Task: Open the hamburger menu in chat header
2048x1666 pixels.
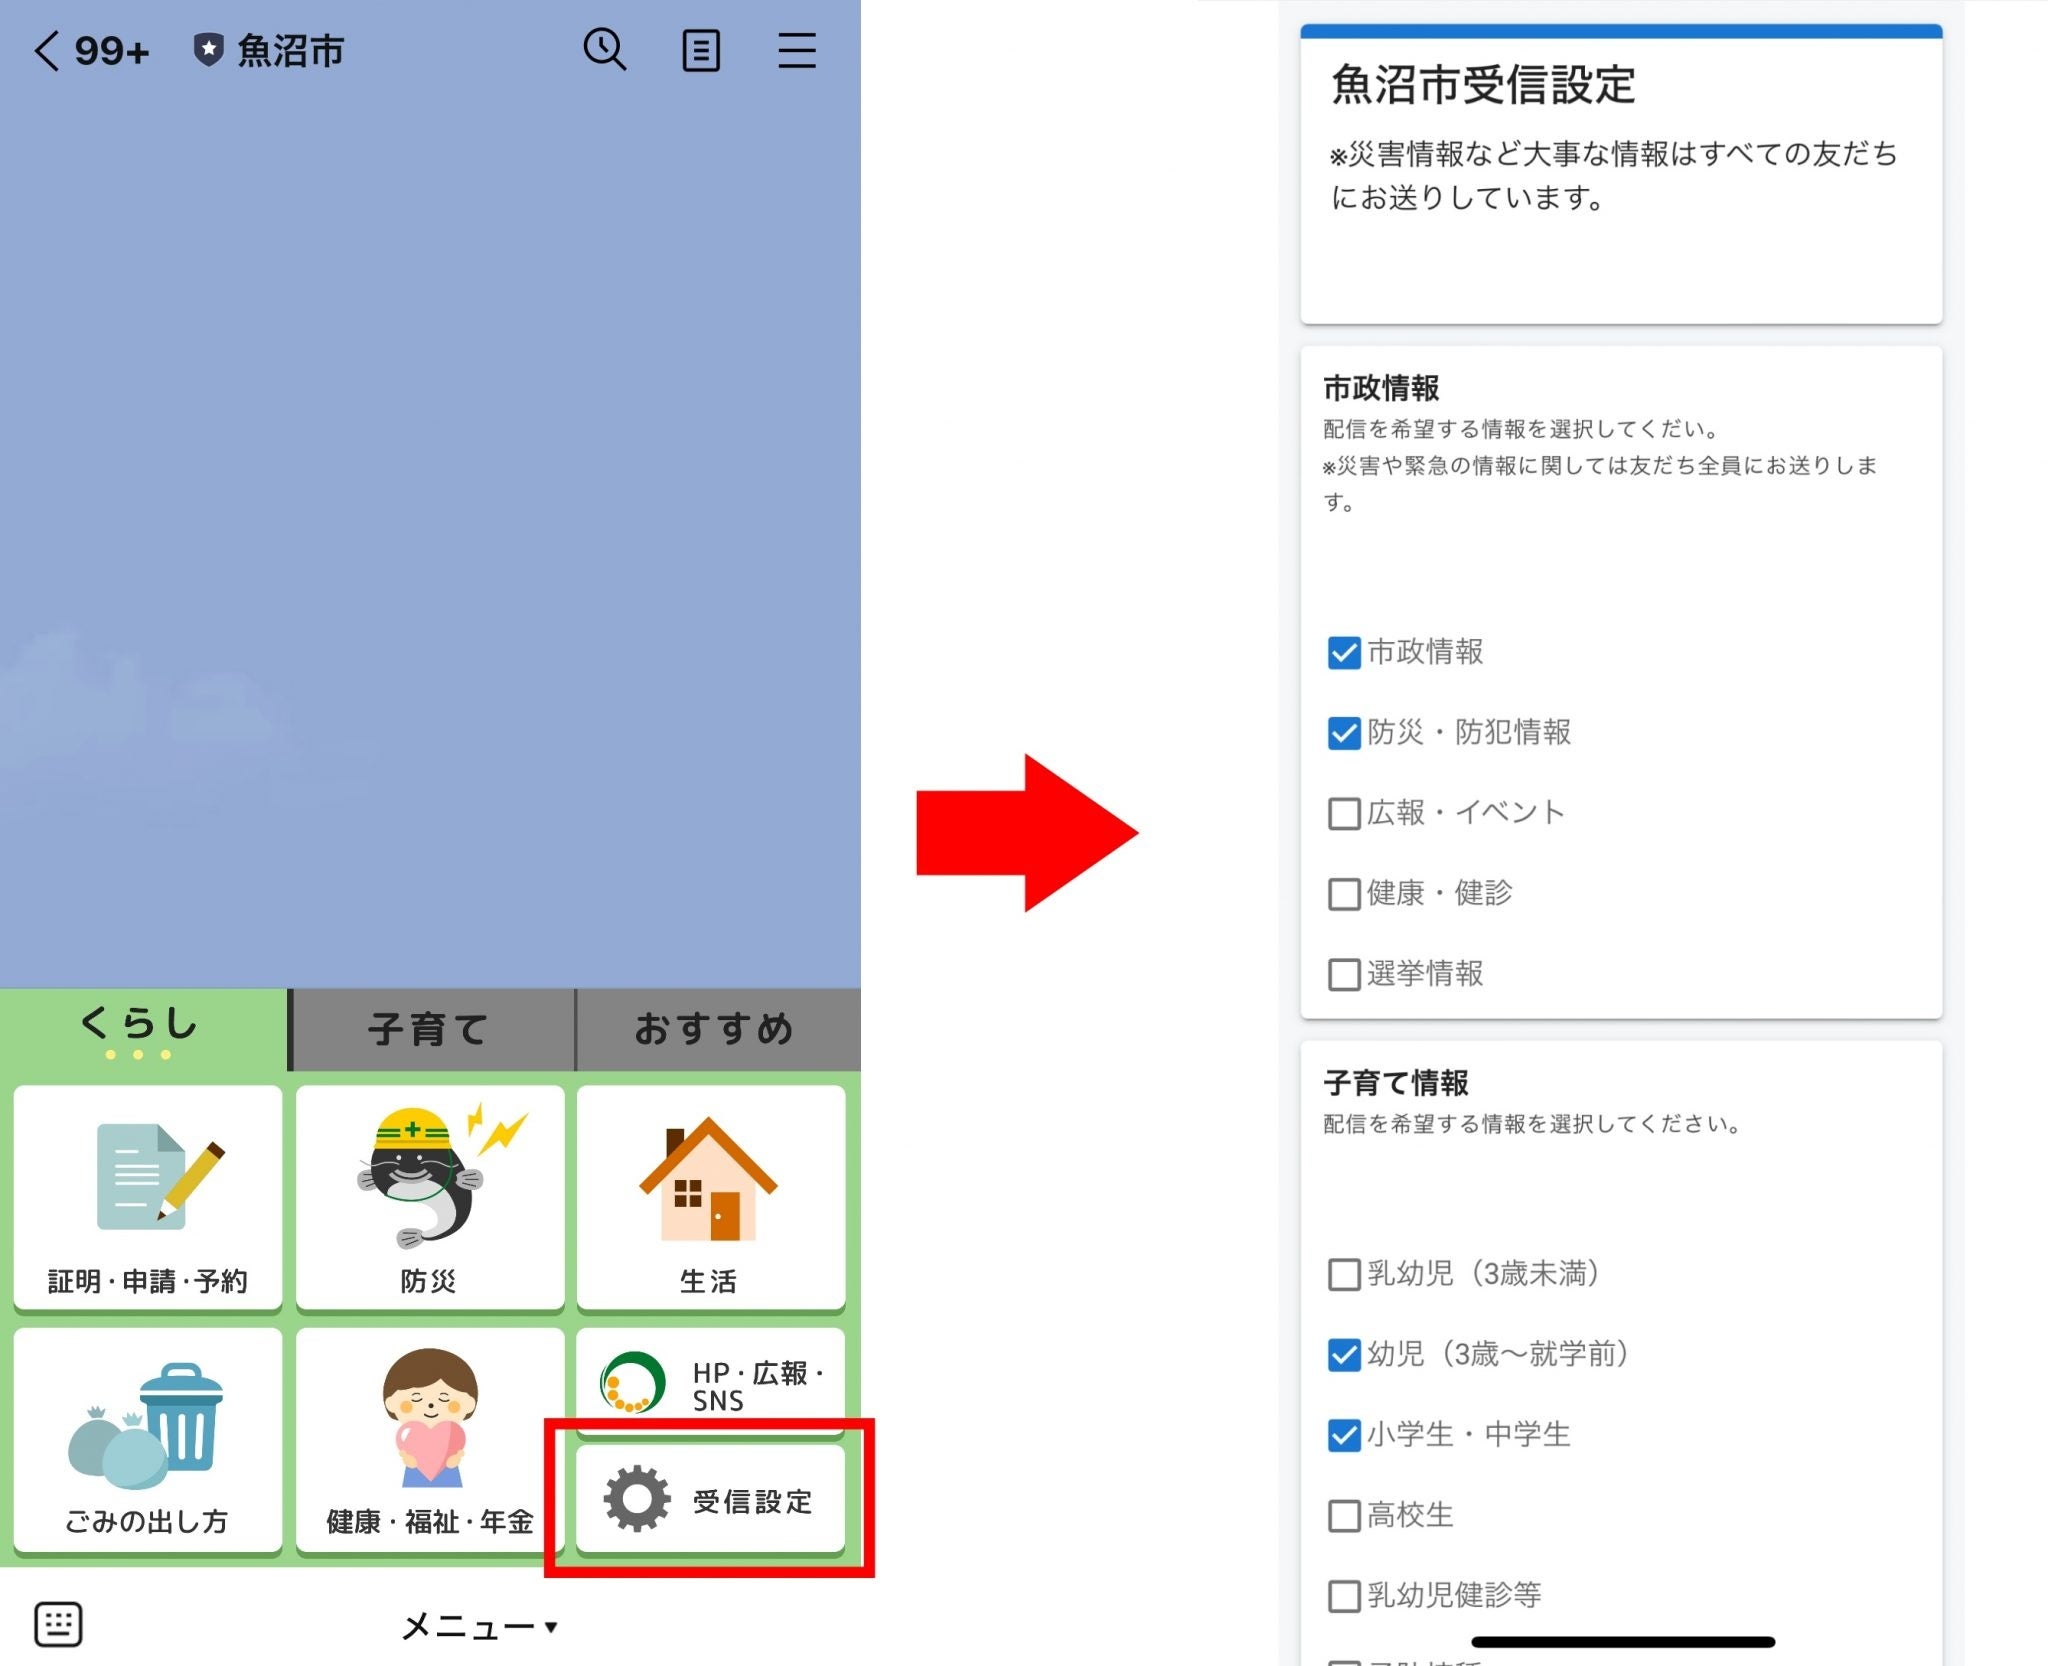Action: 797,50
